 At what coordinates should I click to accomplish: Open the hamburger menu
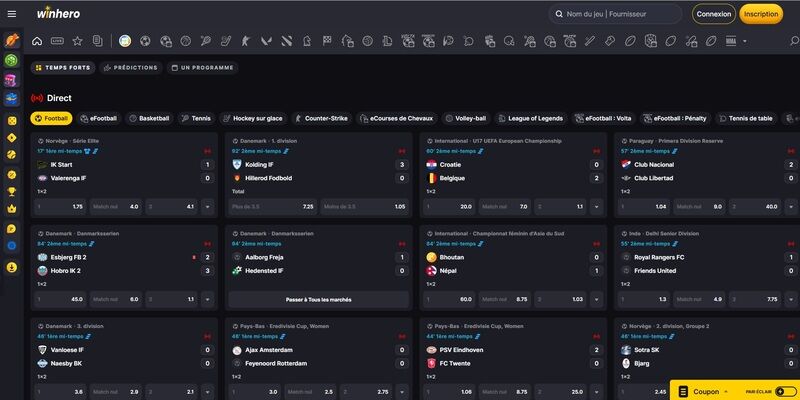[x=12, y=14]
